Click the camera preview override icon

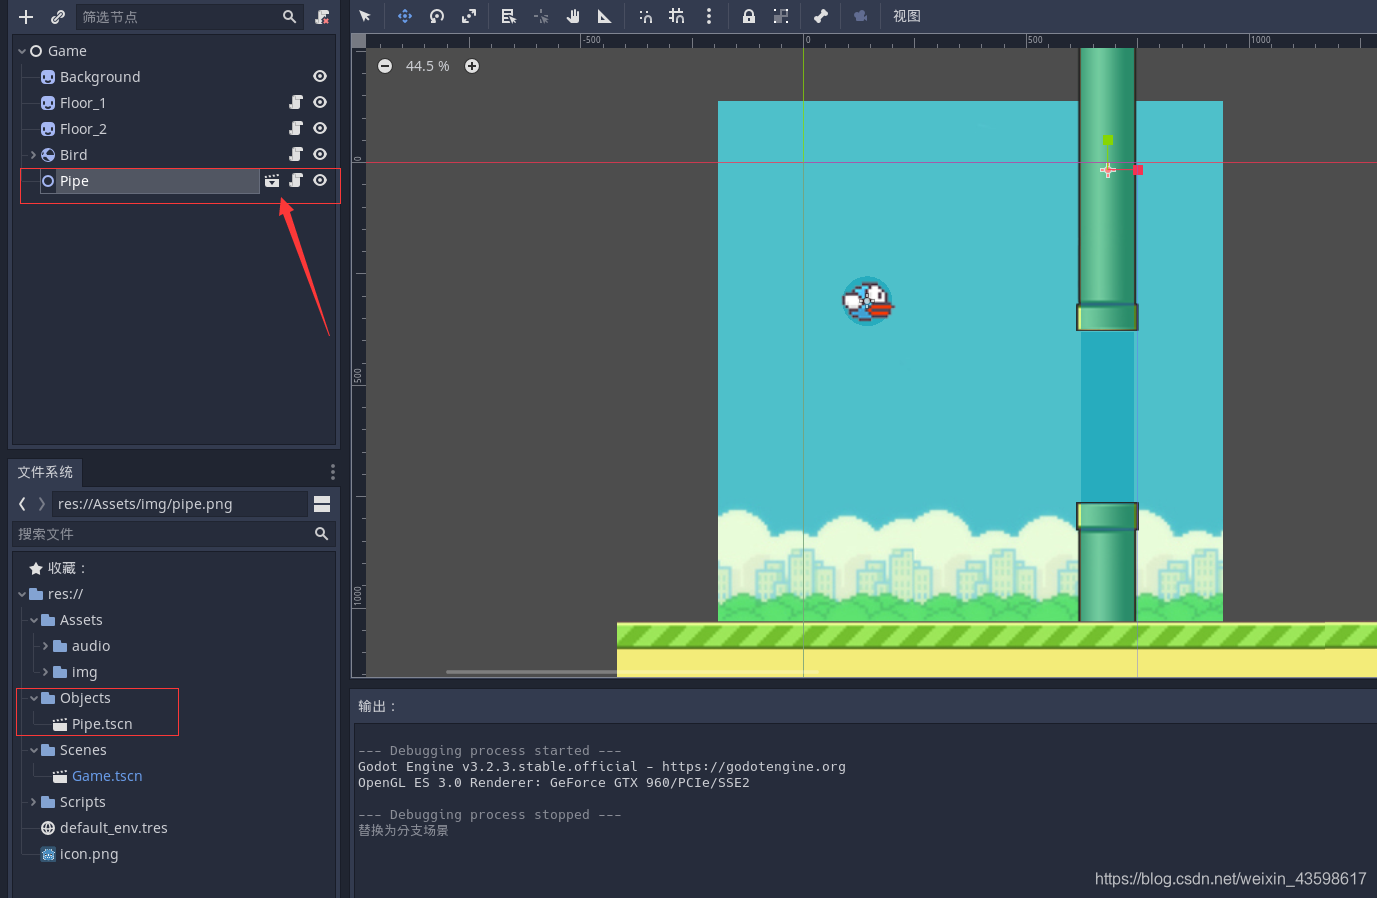[860, 16]
